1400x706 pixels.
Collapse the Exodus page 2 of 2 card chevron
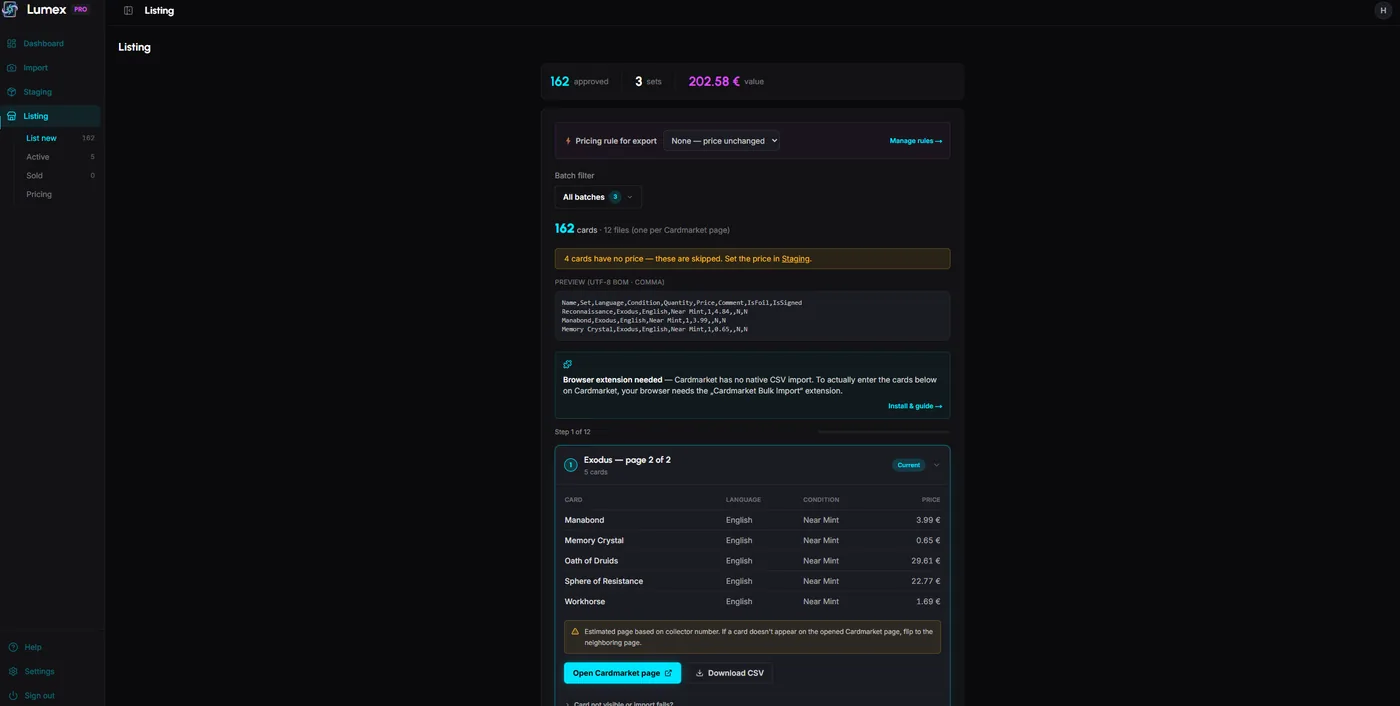point(937,465)
